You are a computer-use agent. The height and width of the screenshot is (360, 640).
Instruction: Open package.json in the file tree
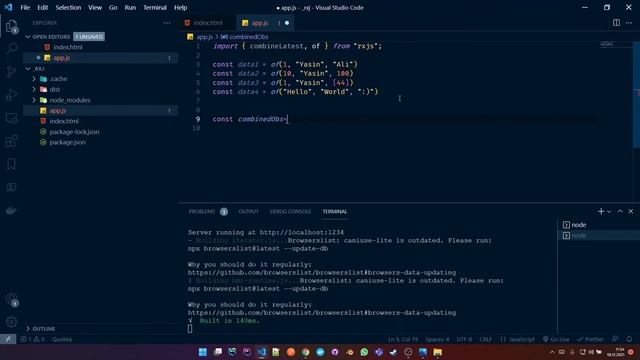[x=68, y=142]
